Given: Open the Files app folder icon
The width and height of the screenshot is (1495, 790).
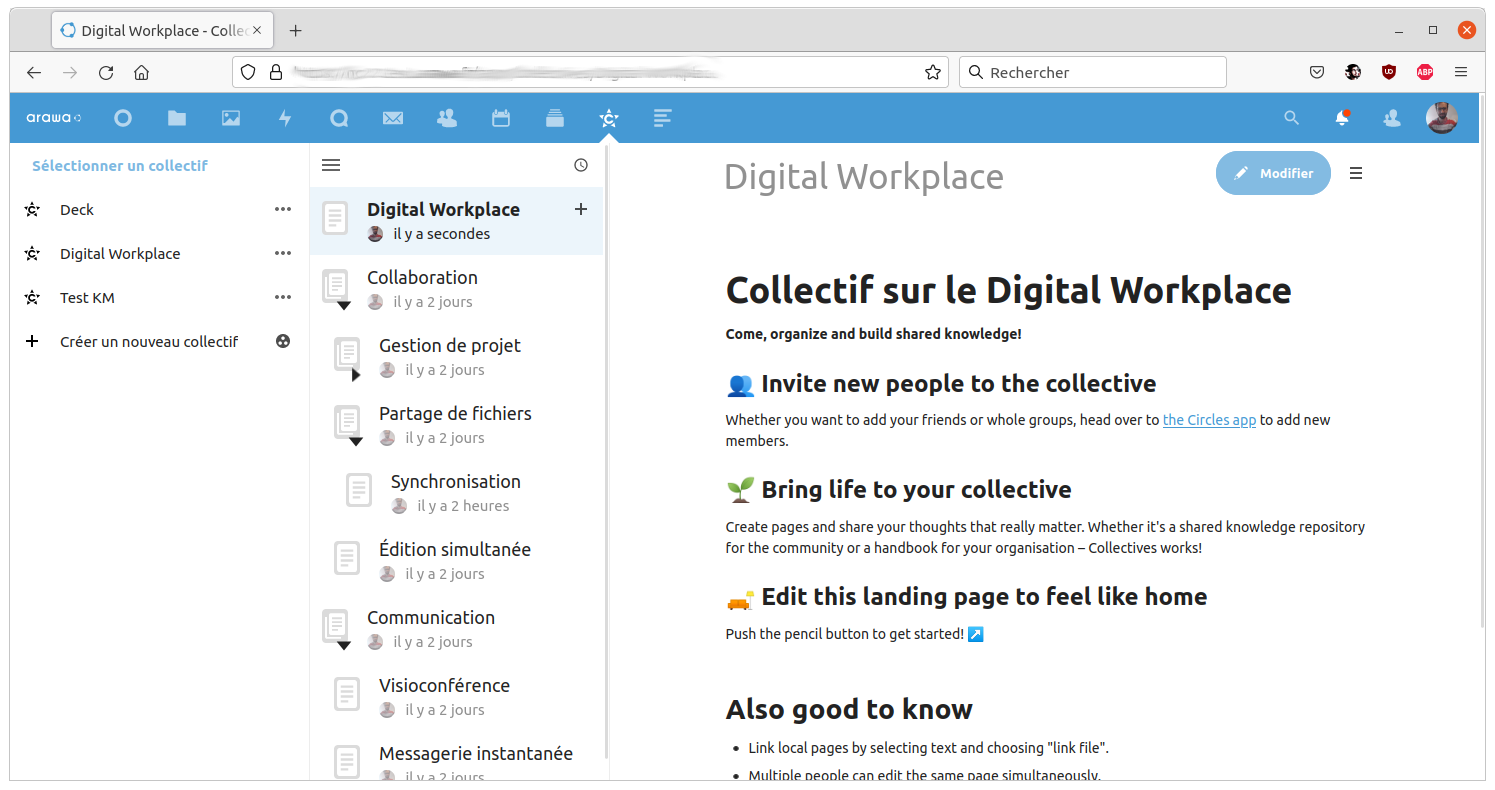Looking at the screenshot, I should pos(177,118).
